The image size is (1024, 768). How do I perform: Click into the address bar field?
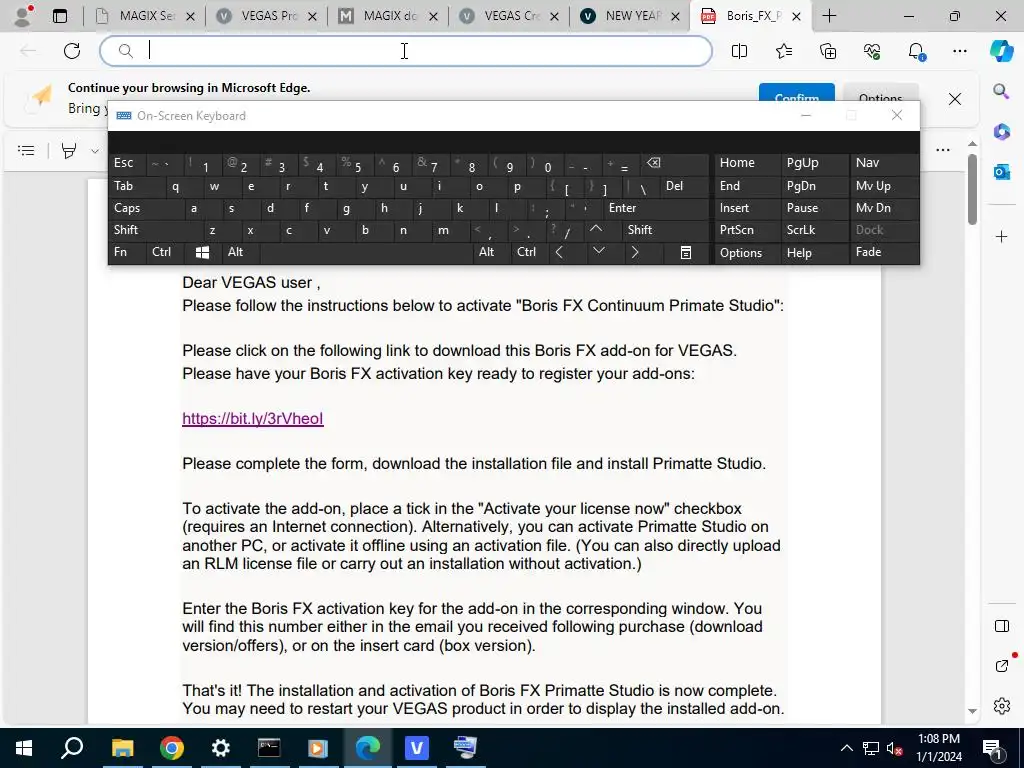405,51
